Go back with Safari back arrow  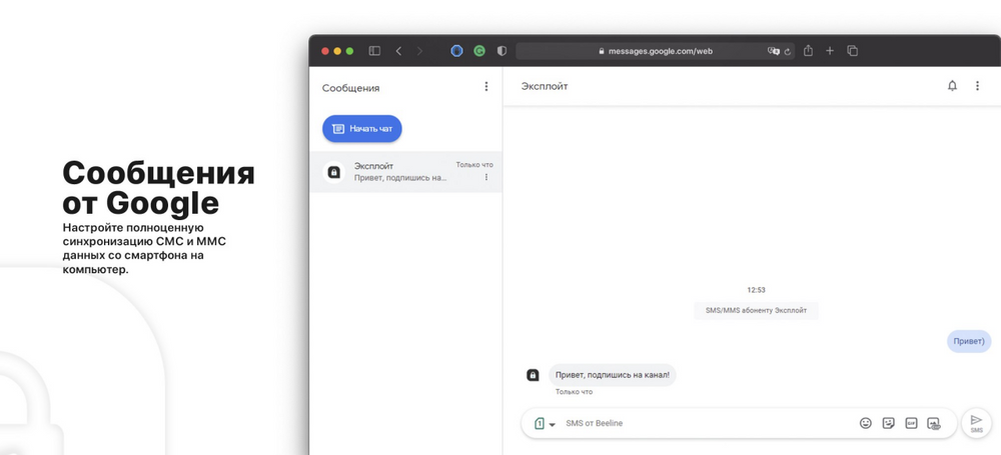pyautogui.click(x=398, y=51)
